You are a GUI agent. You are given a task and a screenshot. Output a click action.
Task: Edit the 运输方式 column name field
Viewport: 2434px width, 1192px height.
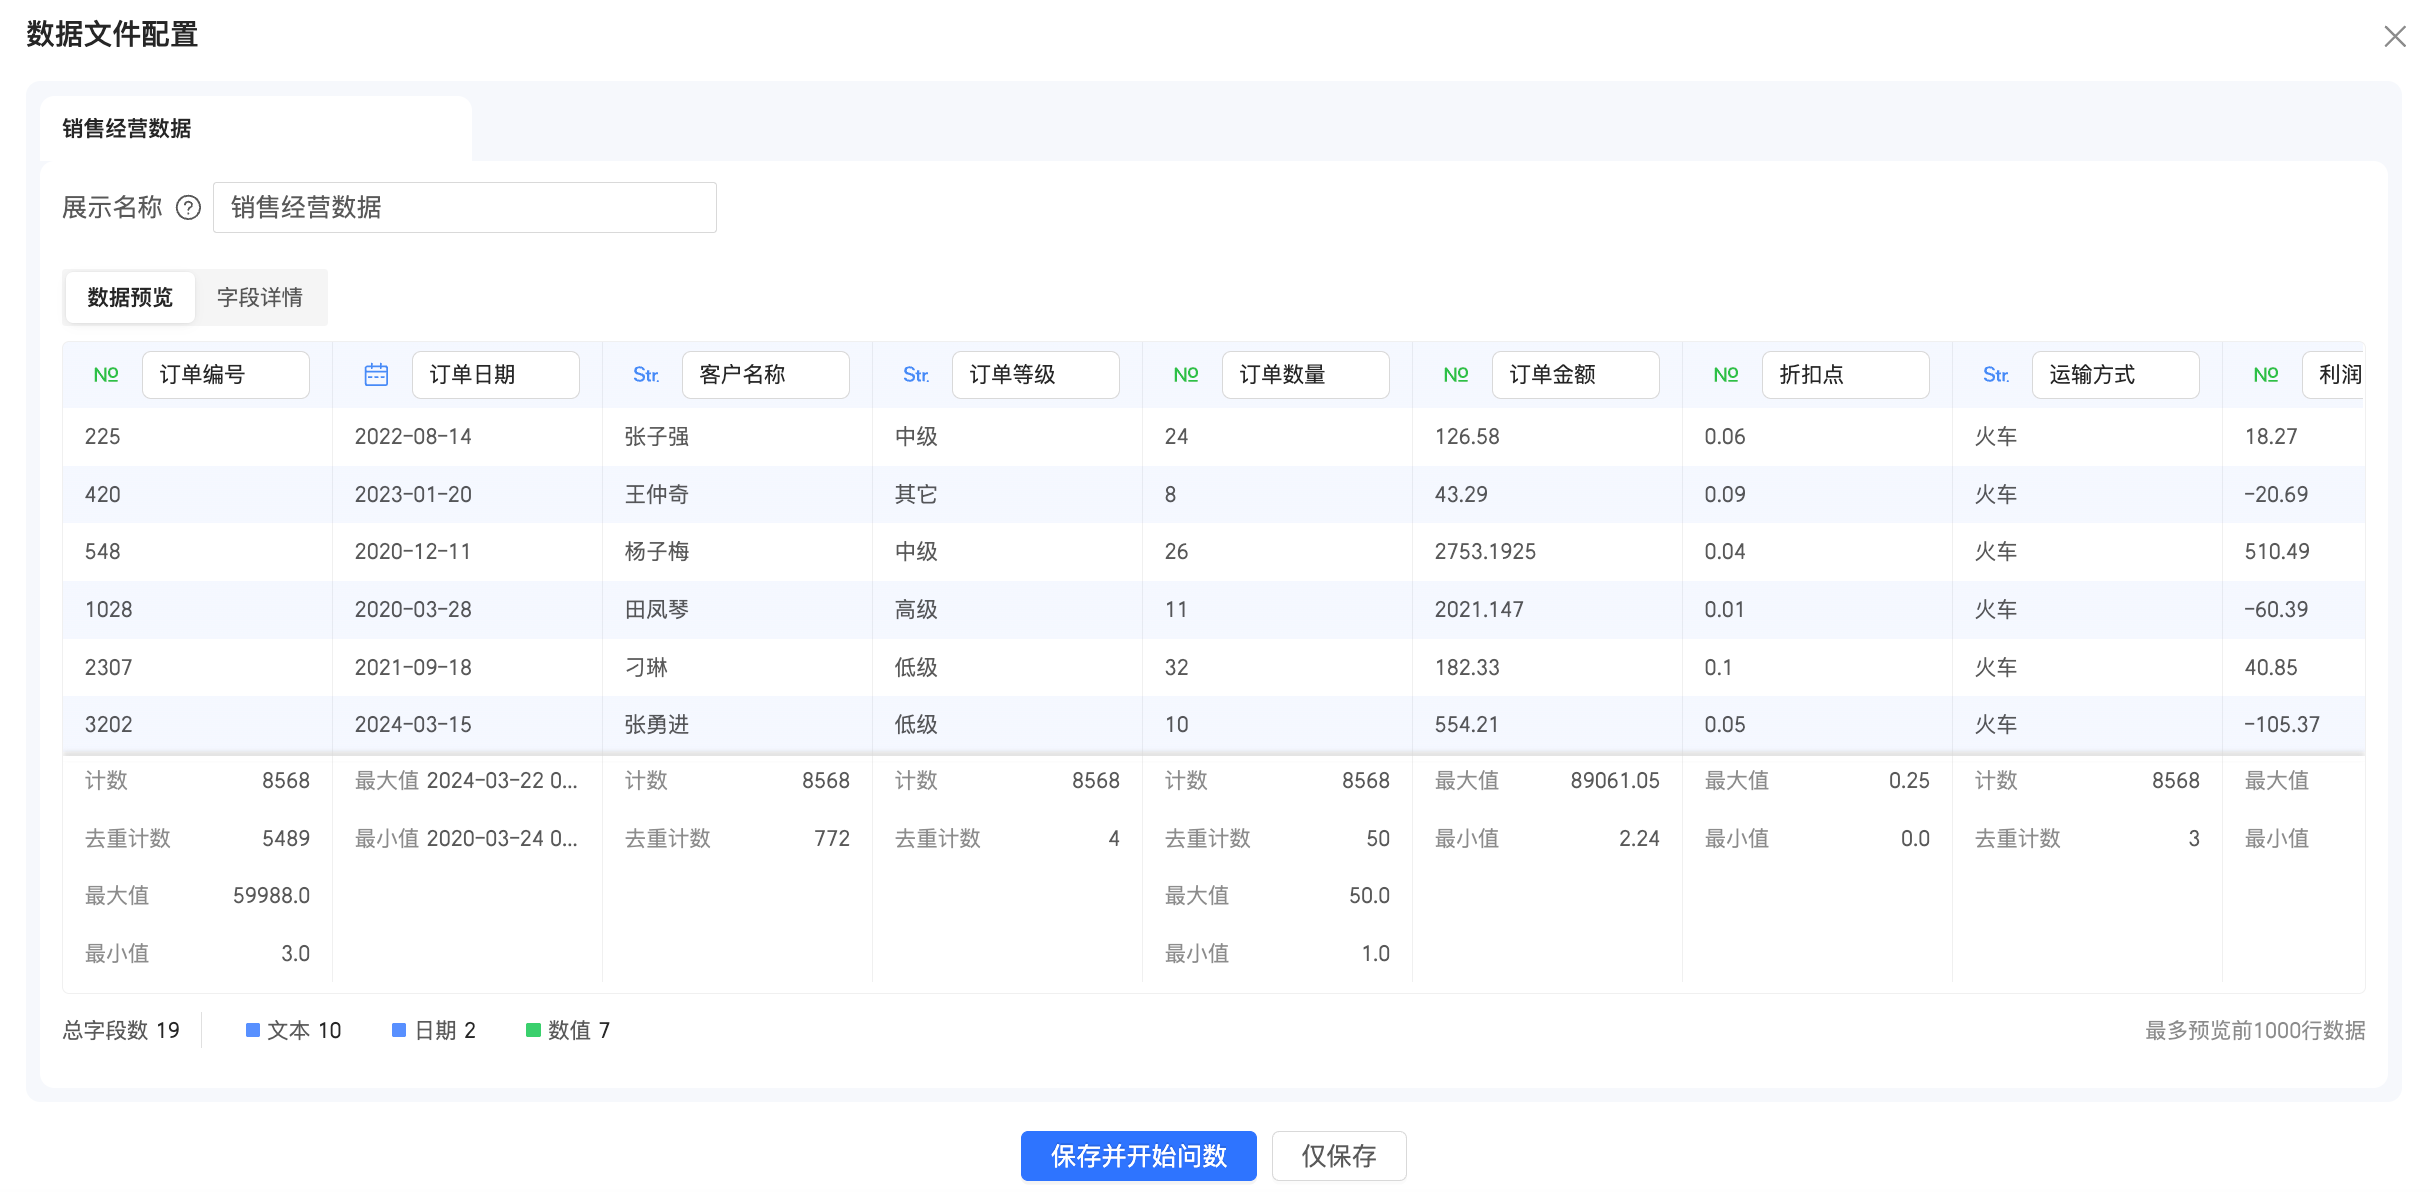point(2116,375)
